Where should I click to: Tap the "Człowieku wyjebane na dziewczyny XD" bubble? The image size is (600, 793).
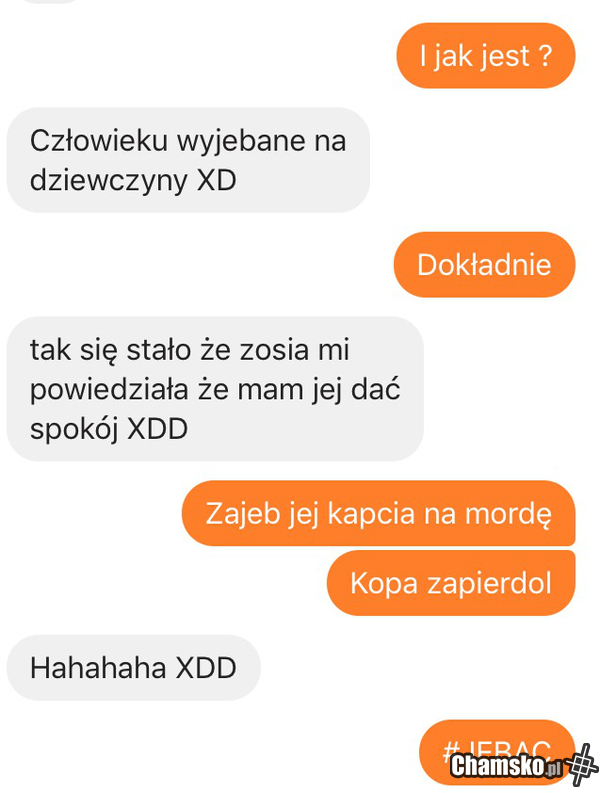188,160
